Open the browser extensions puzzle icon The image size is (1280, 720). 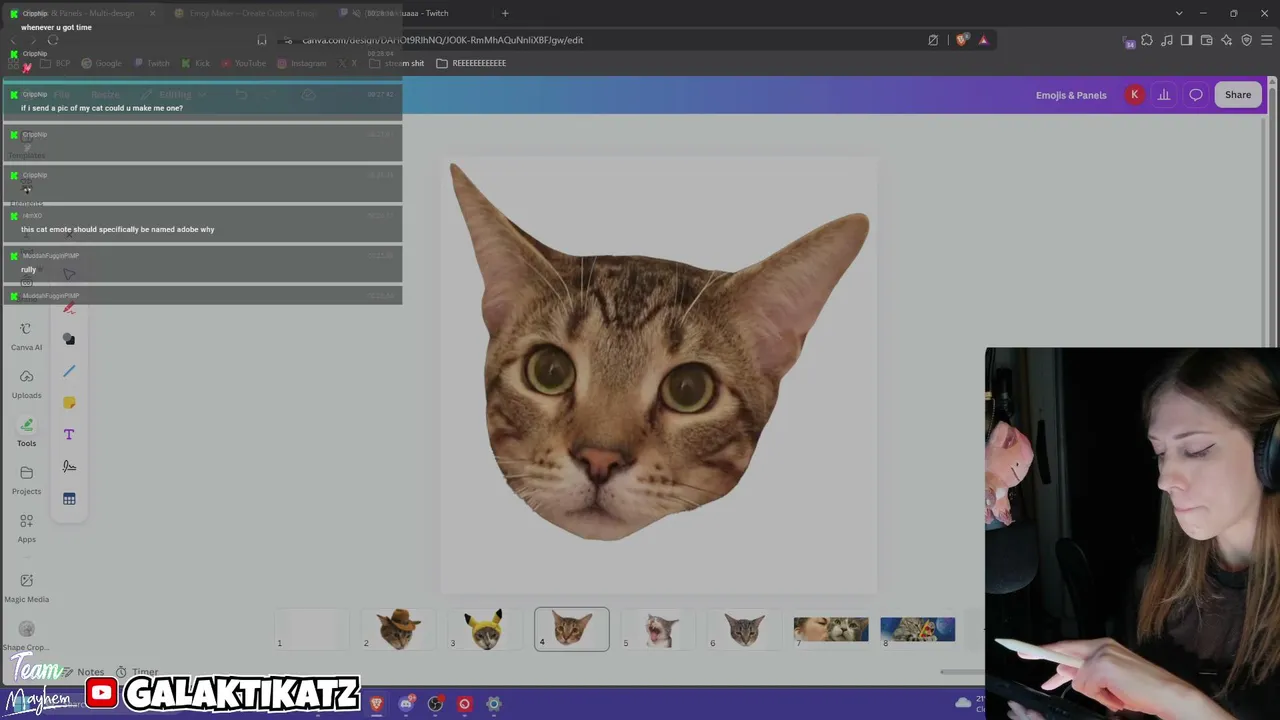pyautogui.click(x=1147, y=40)
